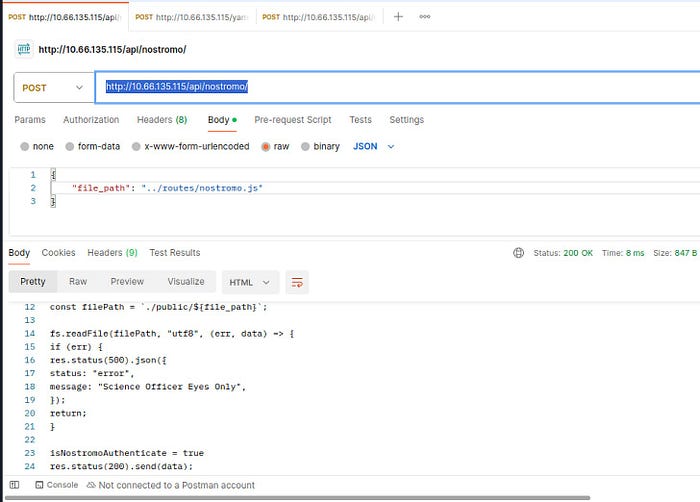Click response line res.status(500).json({
Screen dimensions: 700x502
[108, 360]
